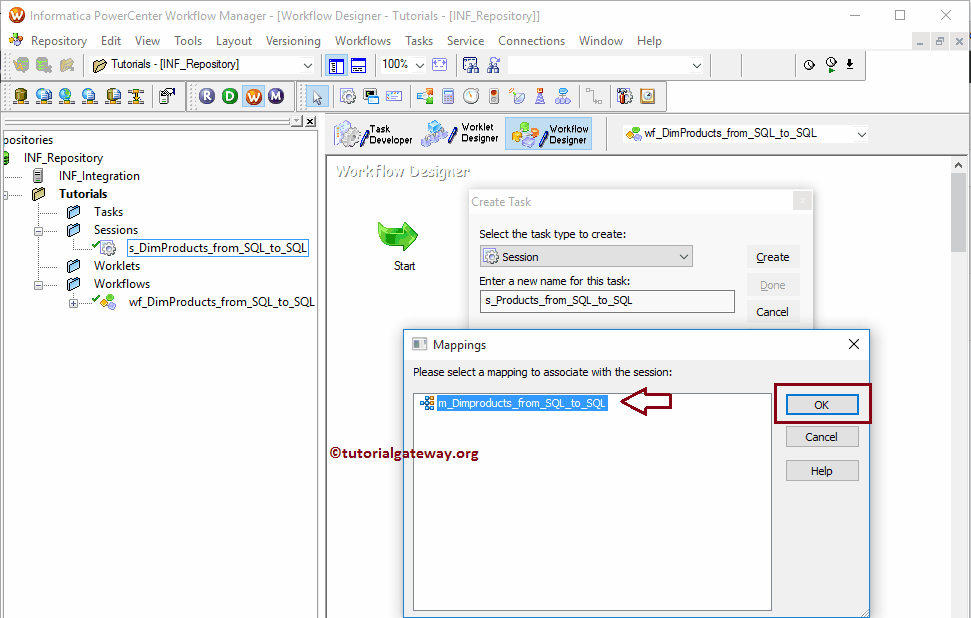Switch to Task Developer tab

[x=373, y=134]
